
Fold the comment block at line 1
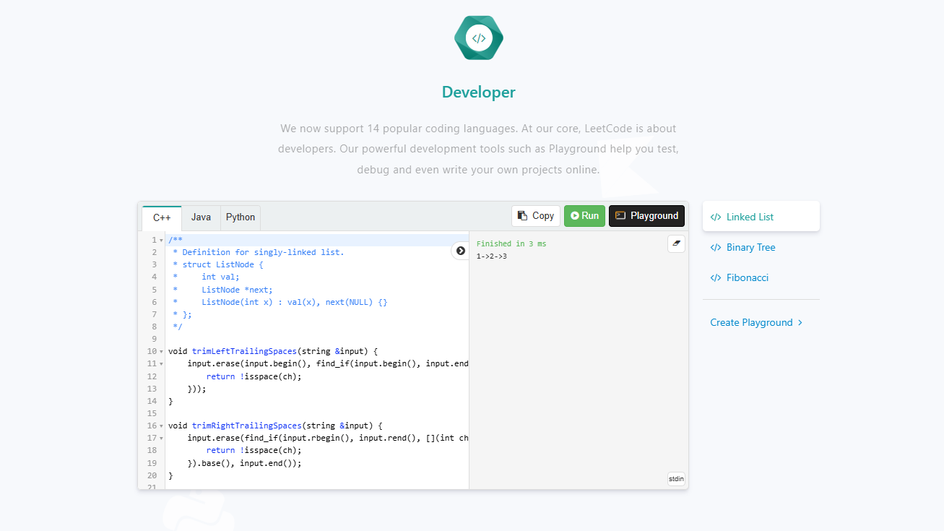161,240
